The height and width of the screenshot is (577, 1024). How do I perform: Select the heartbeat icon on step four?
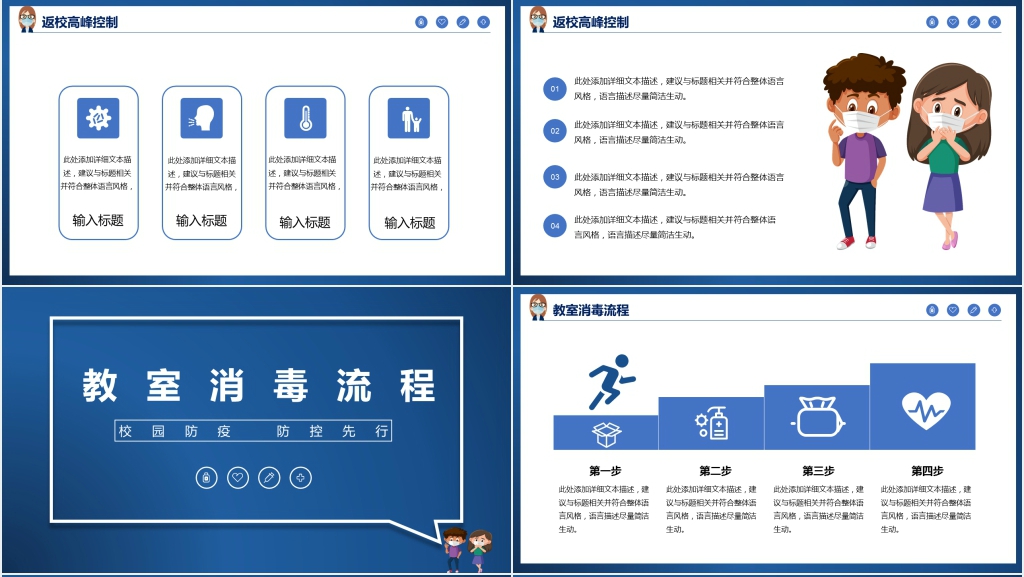(x=924, y=409)
